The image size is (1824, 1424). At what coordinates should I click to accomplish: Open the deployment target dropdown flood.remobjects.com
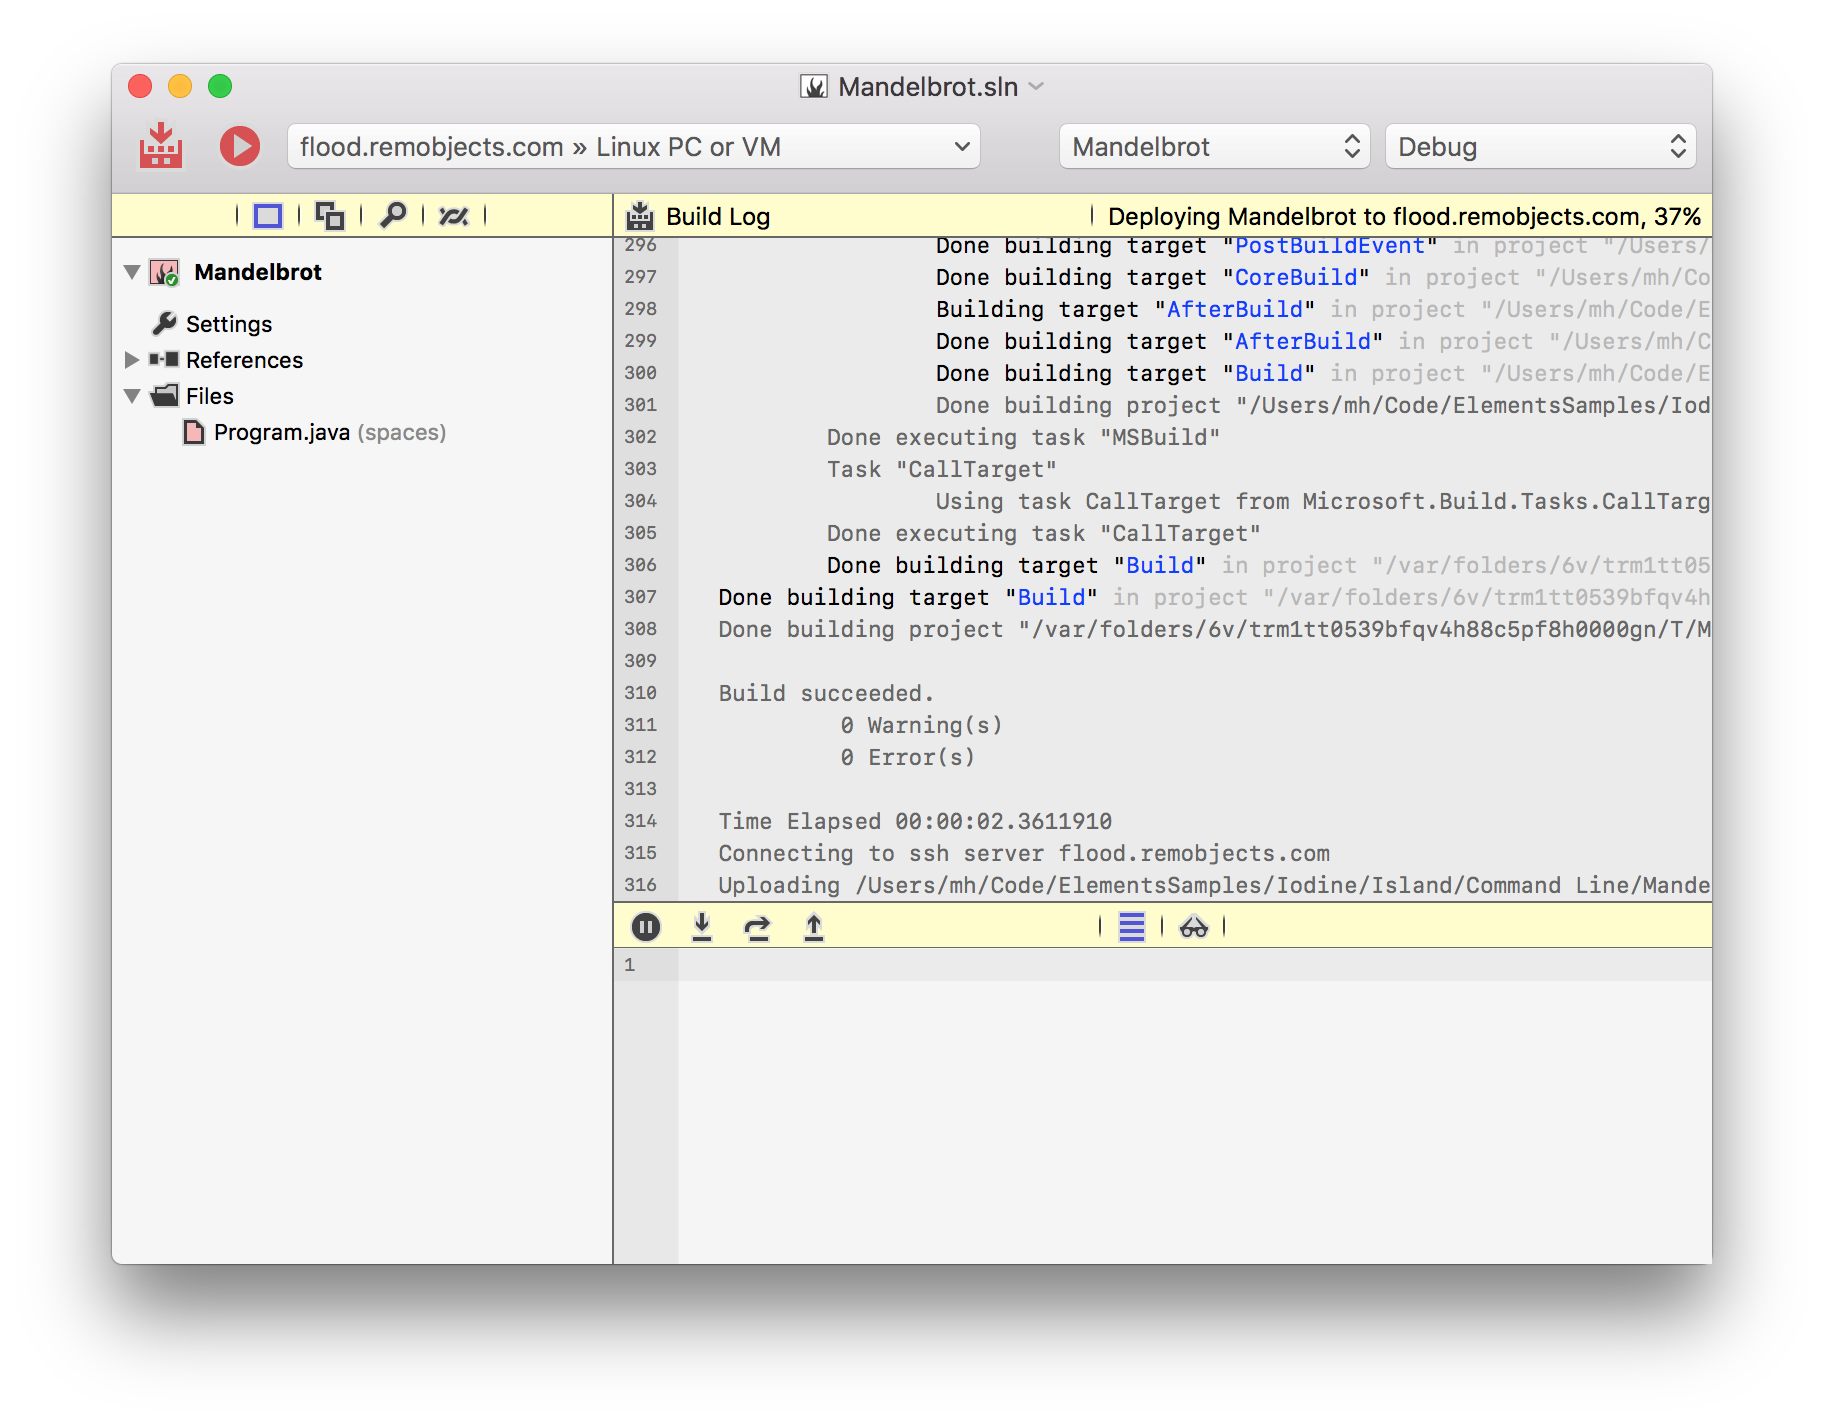coord(634,147)
